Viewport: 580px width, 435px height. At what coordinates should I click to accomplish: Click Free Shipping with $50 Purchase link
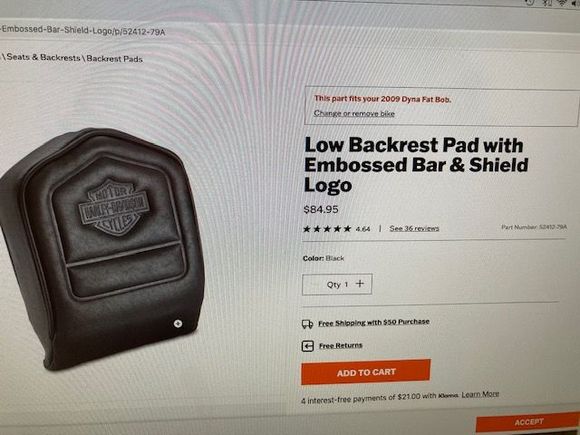pyautogui.click(x=374, y=323)
